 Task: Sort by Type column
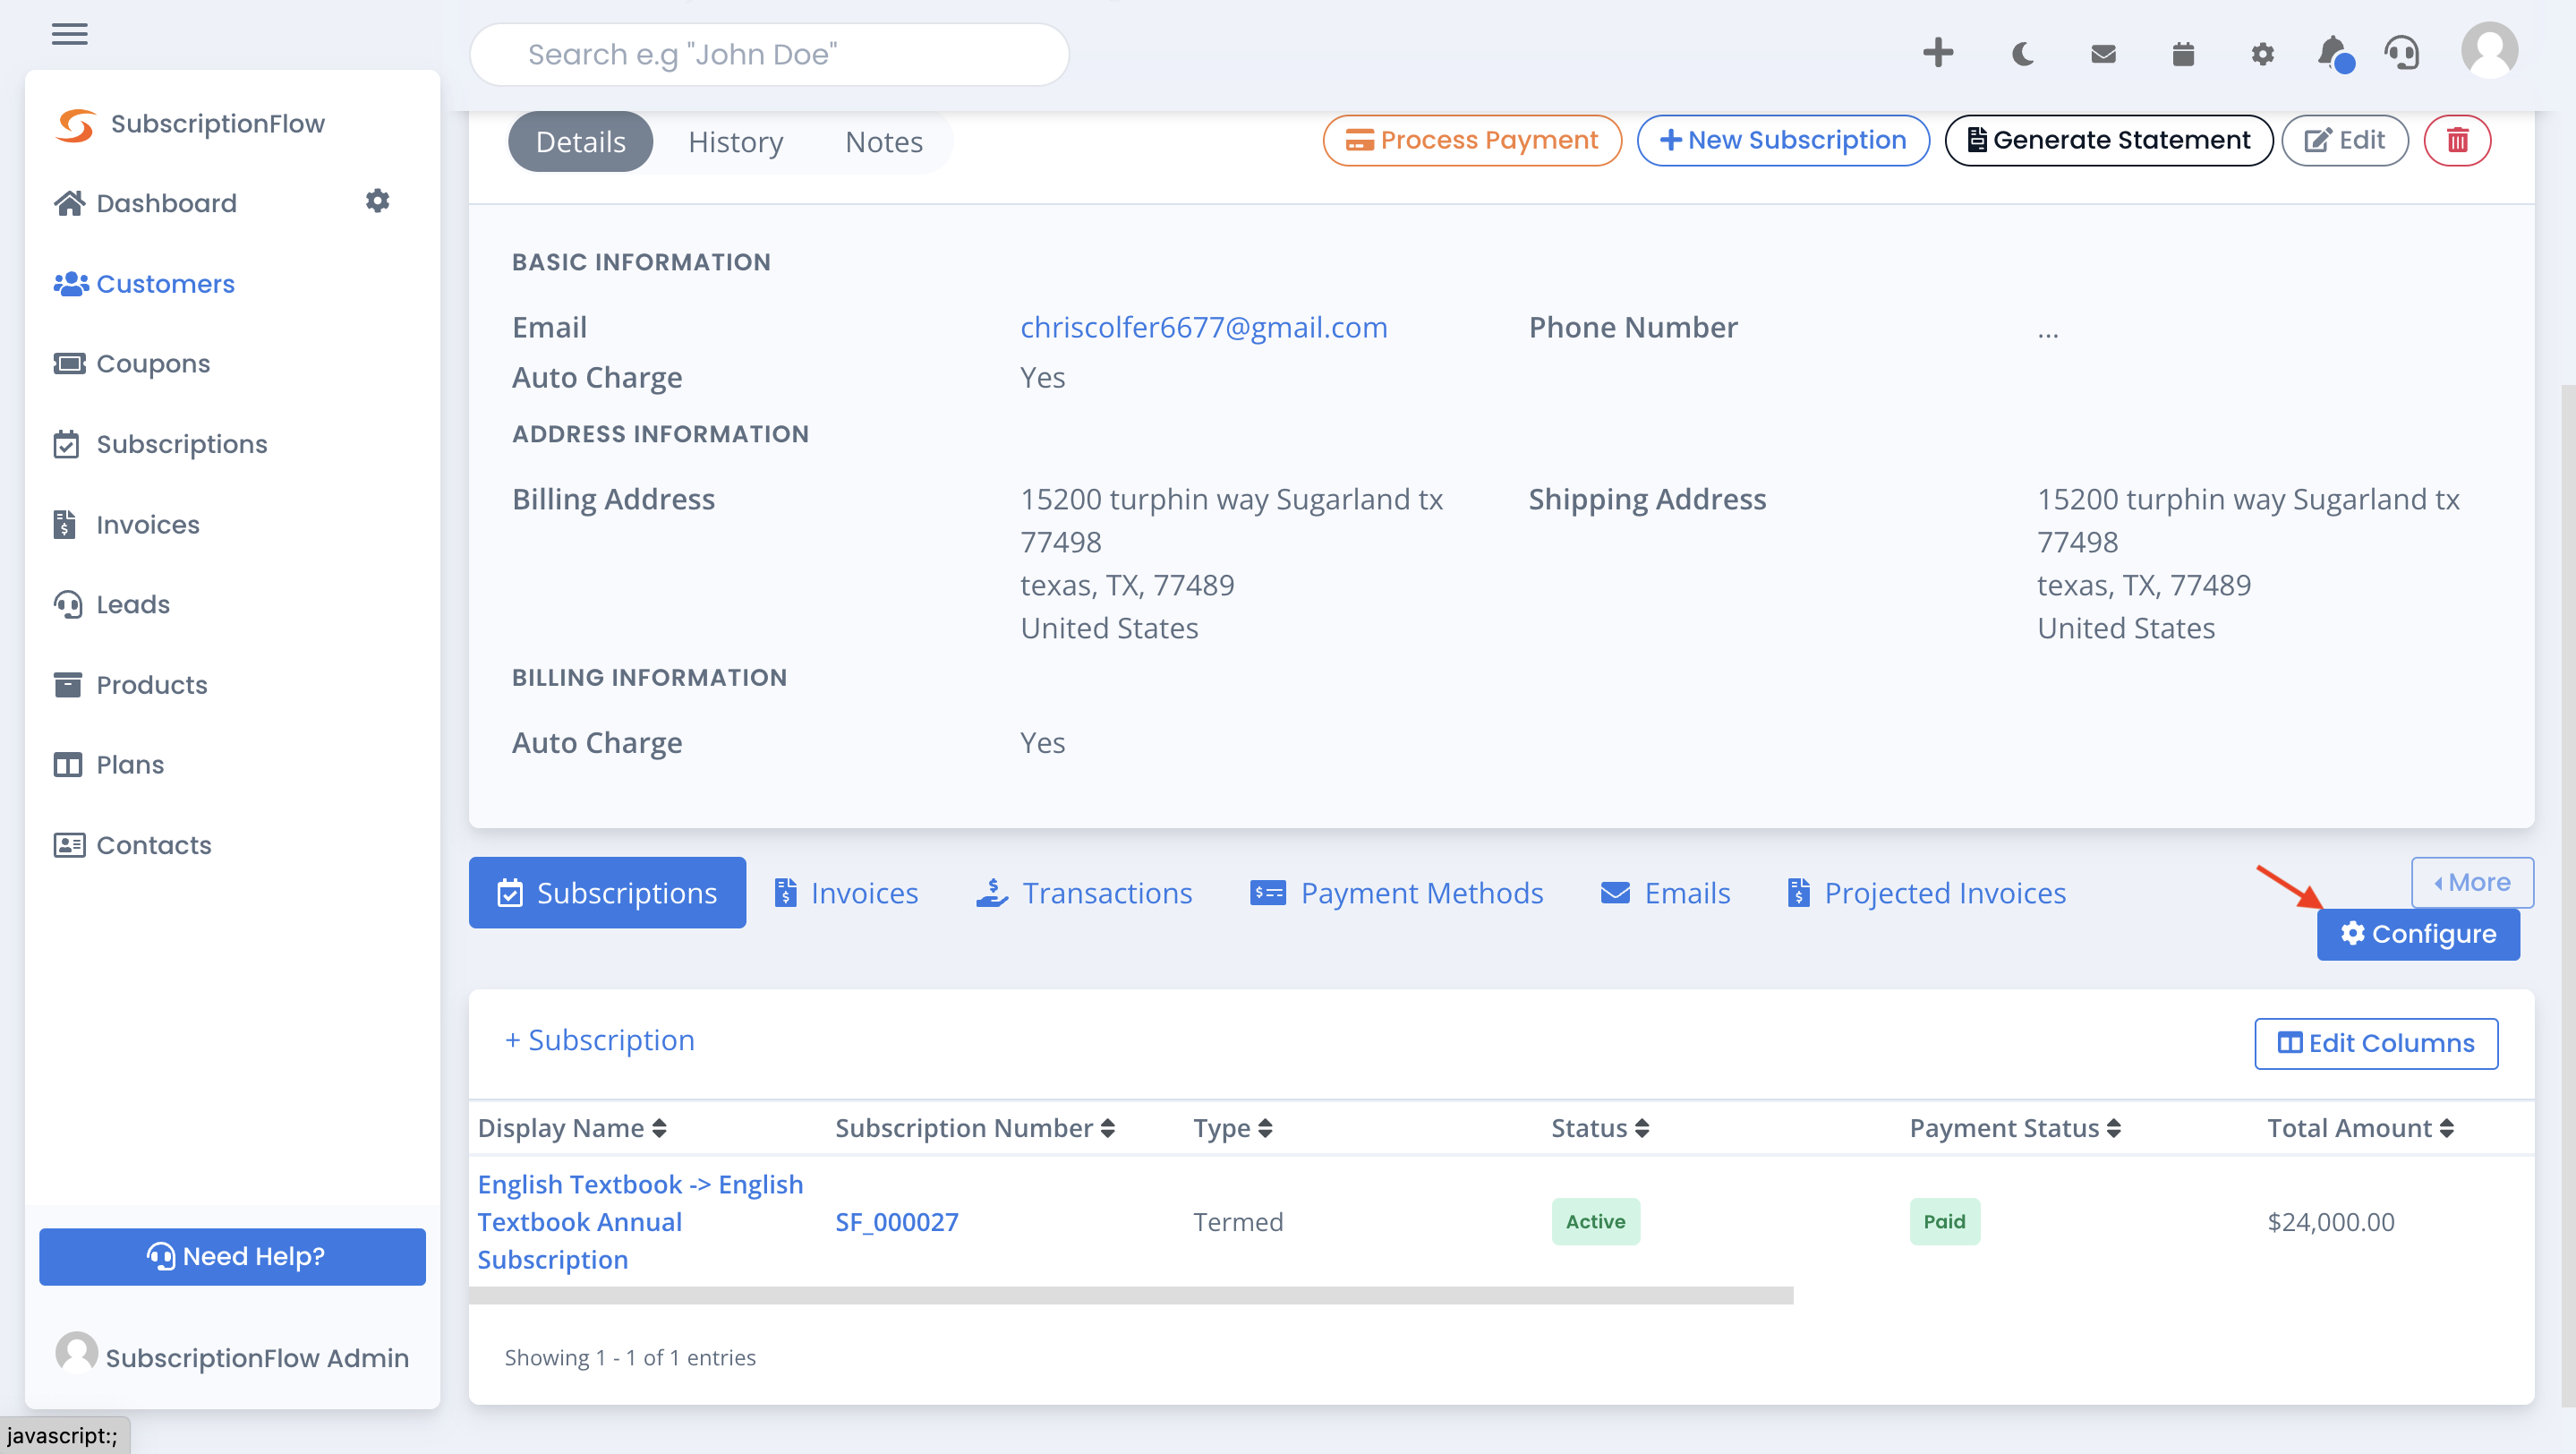click(1232, 1129)
